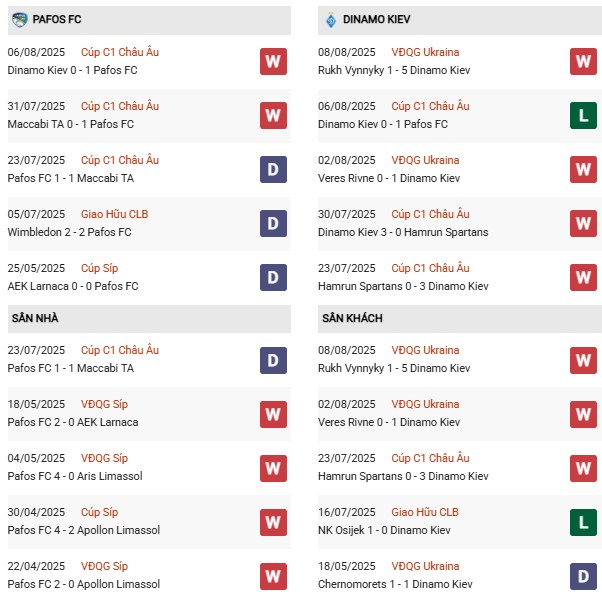Click the Pafos FC club crest icon
Screen dimensions: 602x599
pyautogui.click(x=20, y=20)
